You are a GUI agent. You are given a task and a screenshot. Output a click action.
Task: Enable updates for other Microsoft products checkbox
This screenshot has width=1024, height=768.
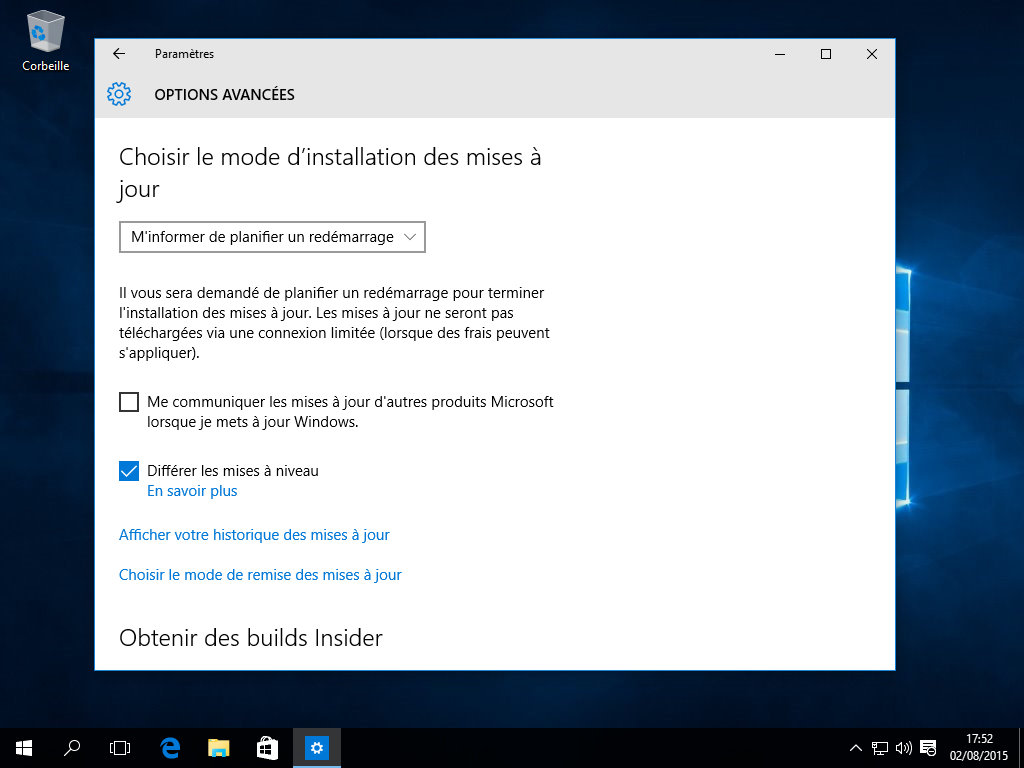point(129,402)
